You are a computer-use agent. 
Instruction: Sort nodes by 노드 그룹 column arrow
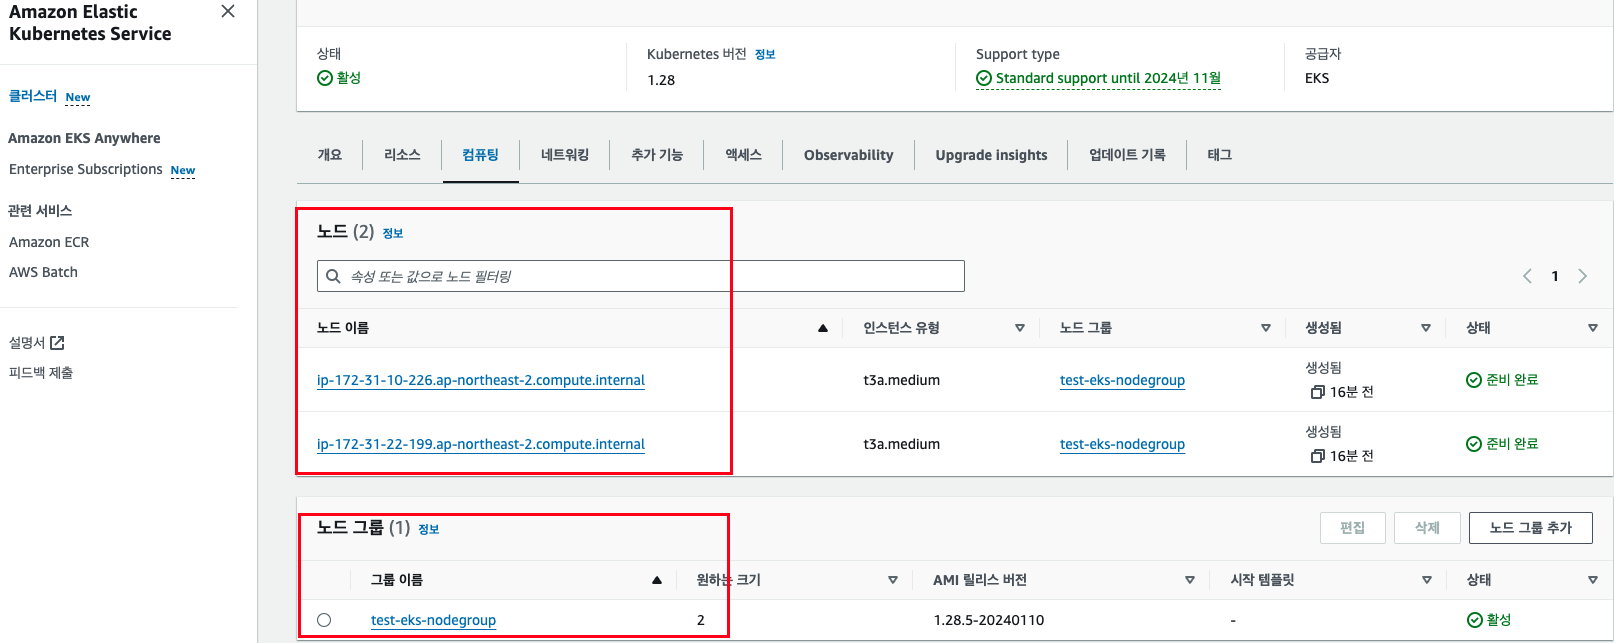(x=1266, y=328)
